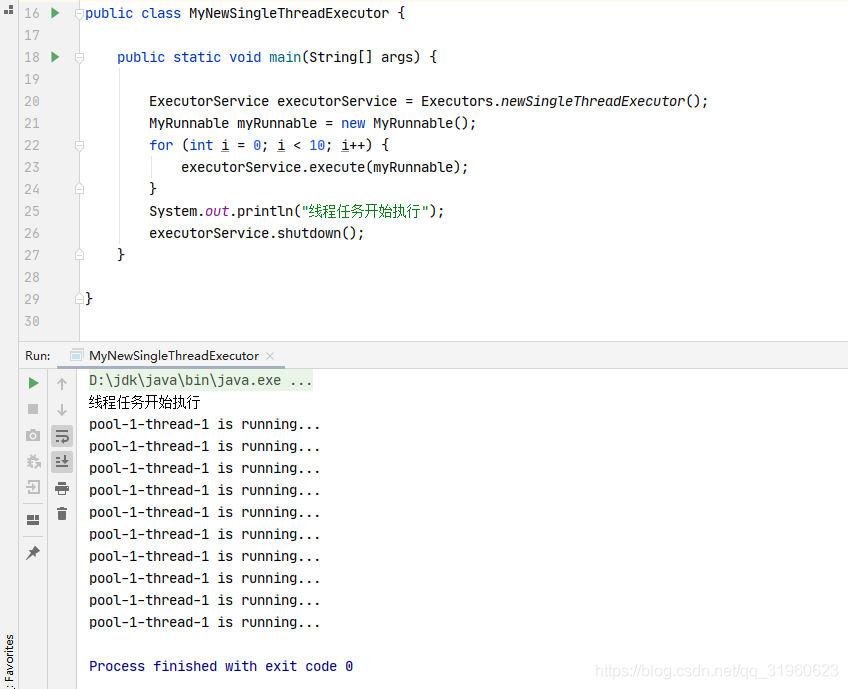Collapse the for loop fold at line 22

pos(80,145)
